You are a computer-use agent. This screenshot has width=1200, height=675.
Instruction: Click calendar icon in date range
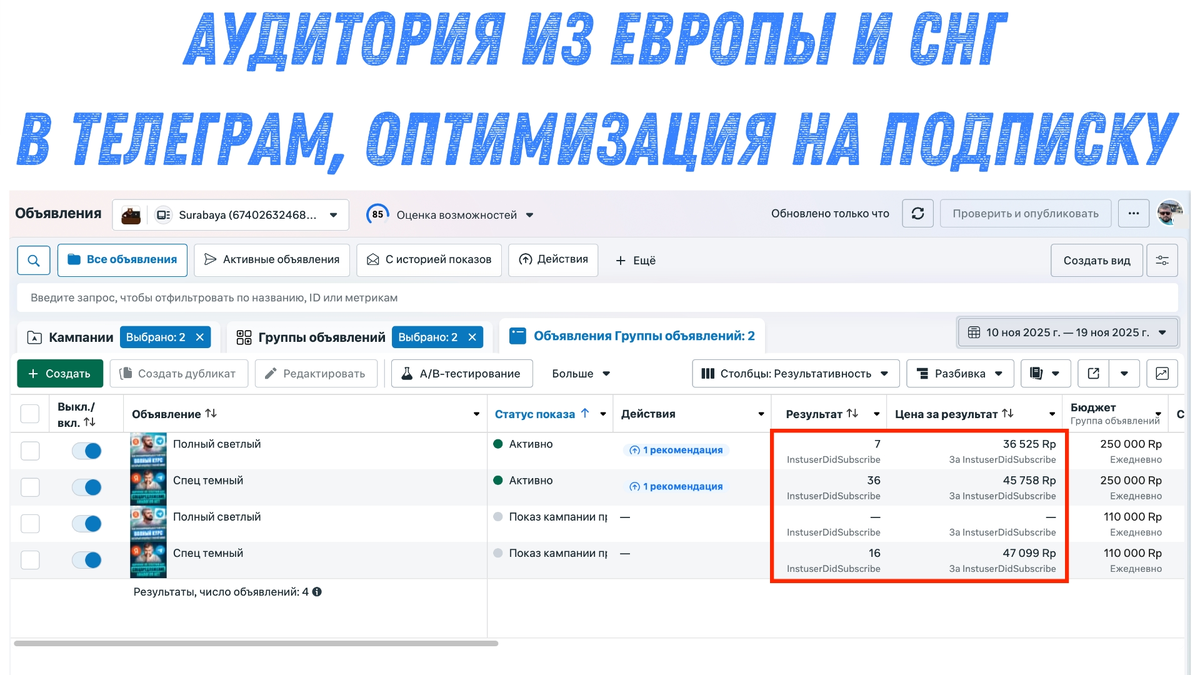974,332
